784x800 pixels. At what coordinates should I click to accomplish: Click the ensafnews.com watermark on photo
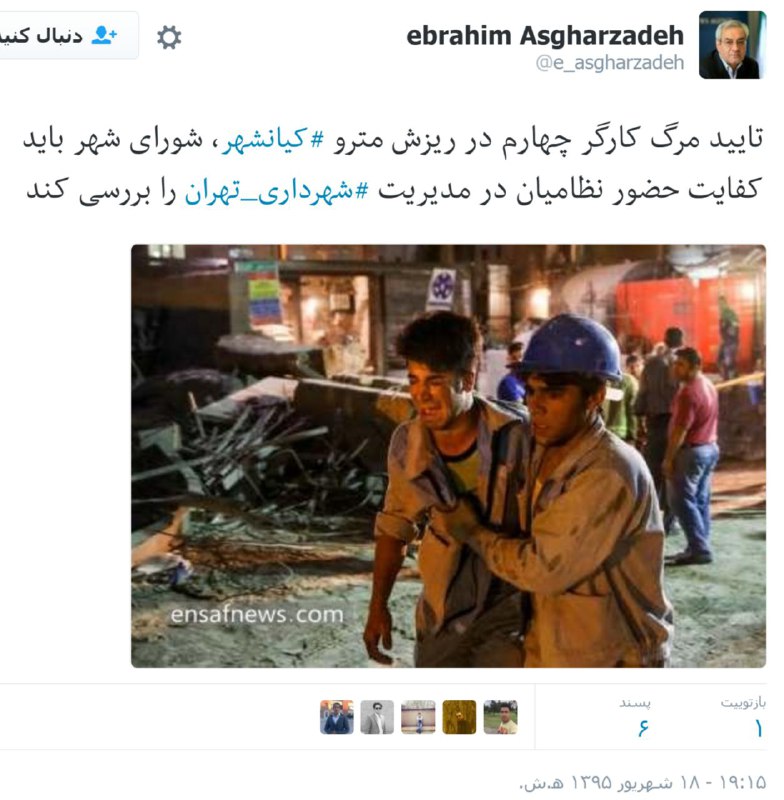pos(257,614)
